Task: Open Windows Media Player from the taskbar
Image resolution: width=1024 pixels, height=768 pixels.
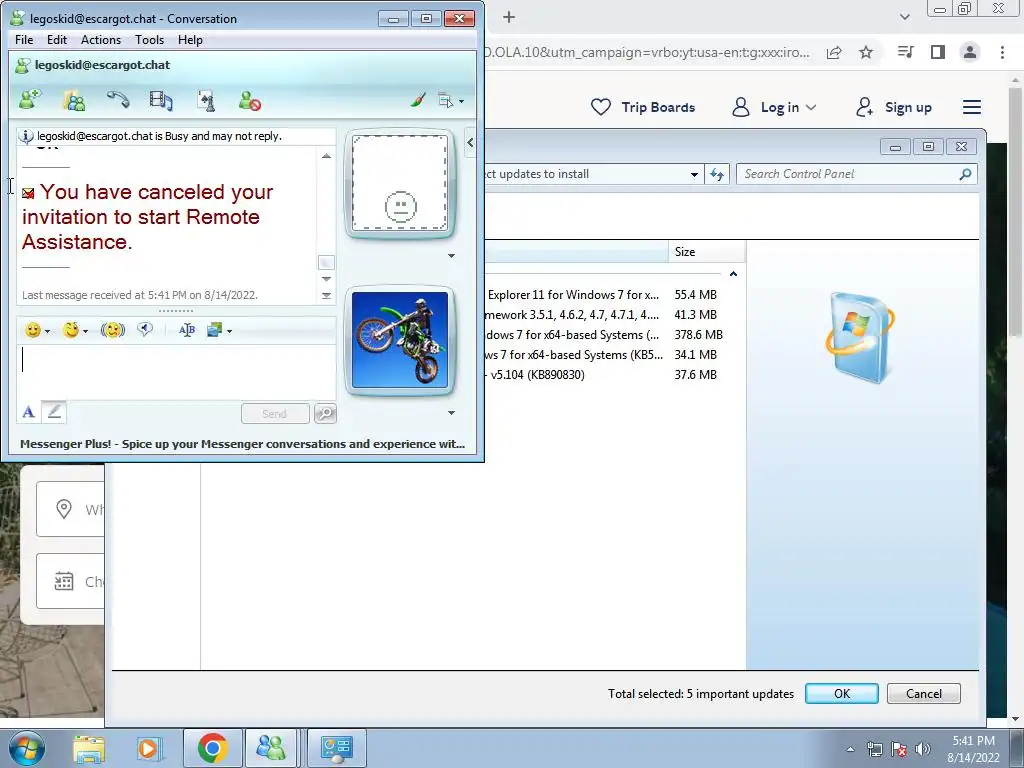Action: 148,749
